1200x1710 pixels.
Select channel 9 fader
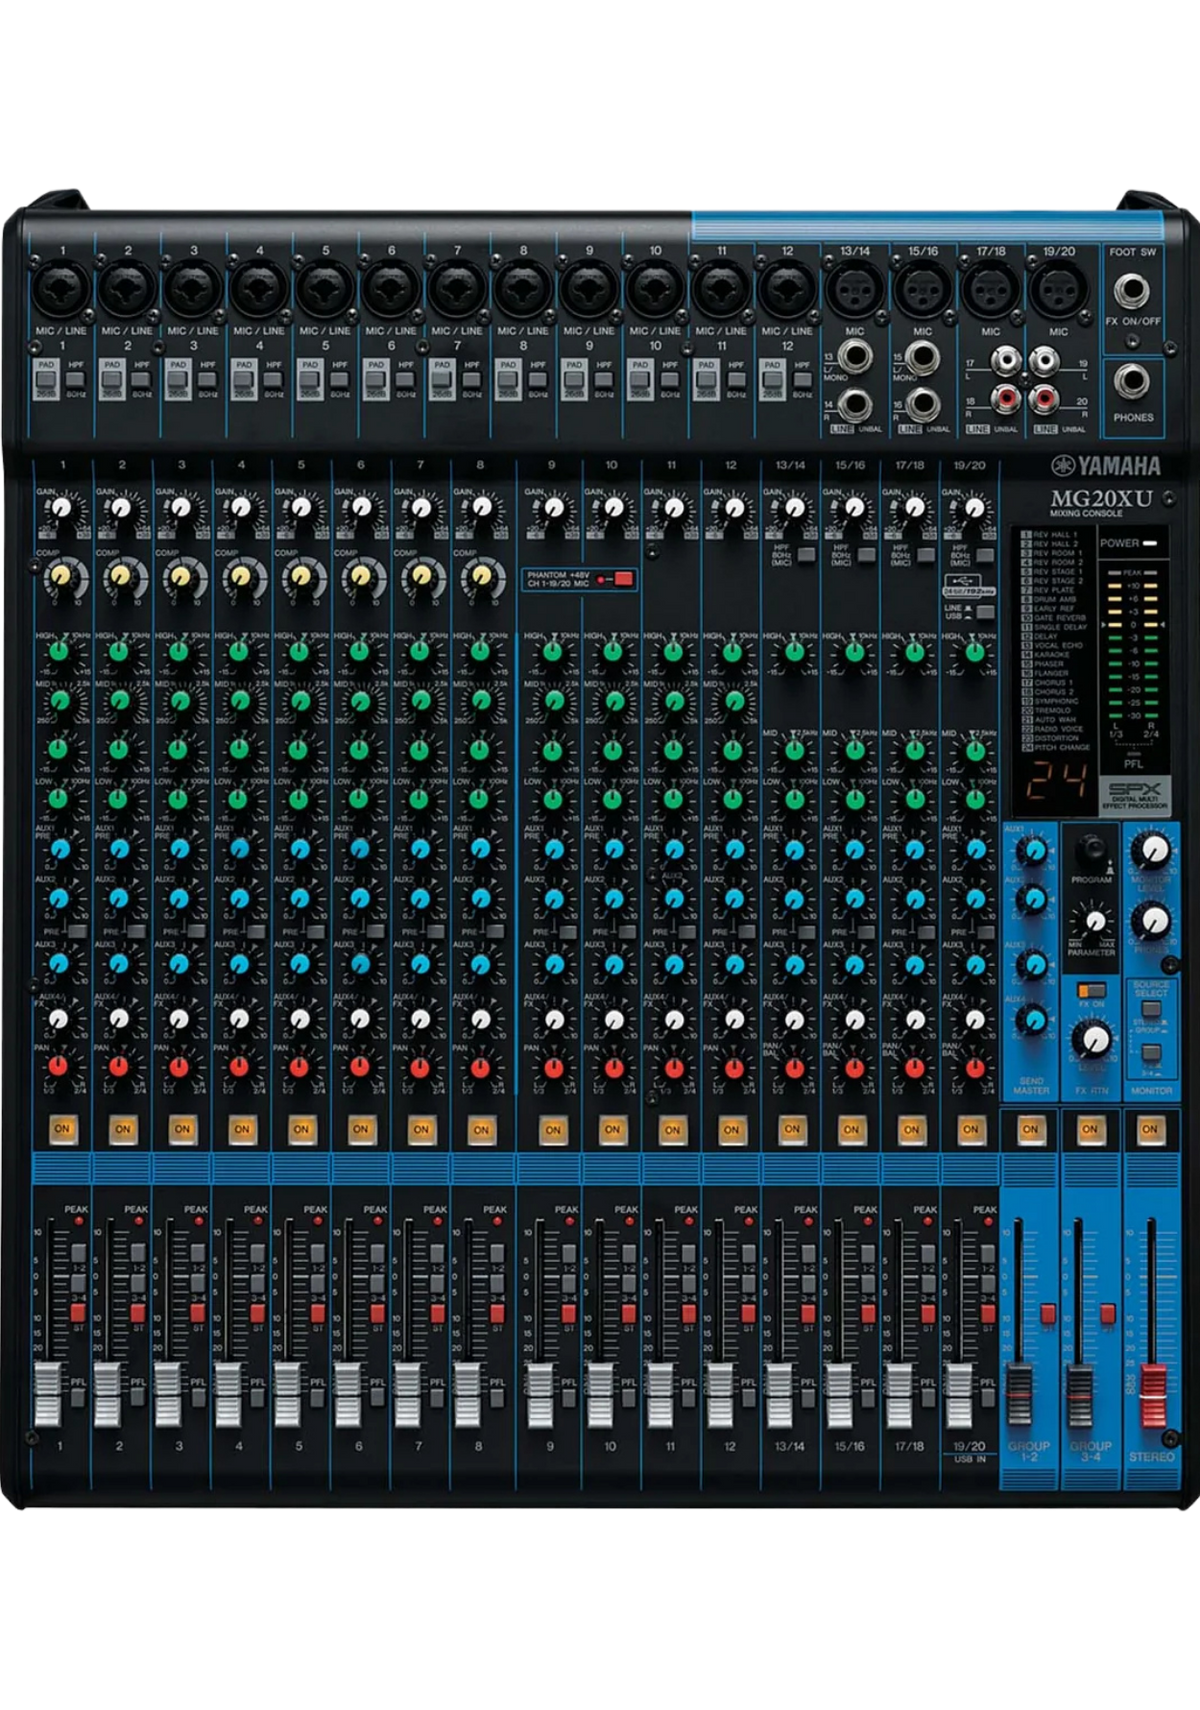click(541, 1395)
